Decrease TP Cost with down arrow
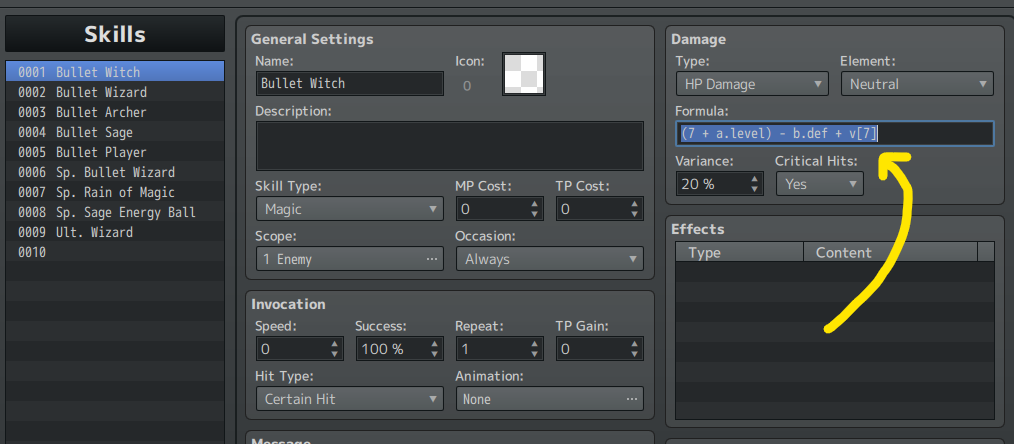Image resolution: width=1014 pixels, height=444 pixels. pyautogui.click(x=635, y=214)
